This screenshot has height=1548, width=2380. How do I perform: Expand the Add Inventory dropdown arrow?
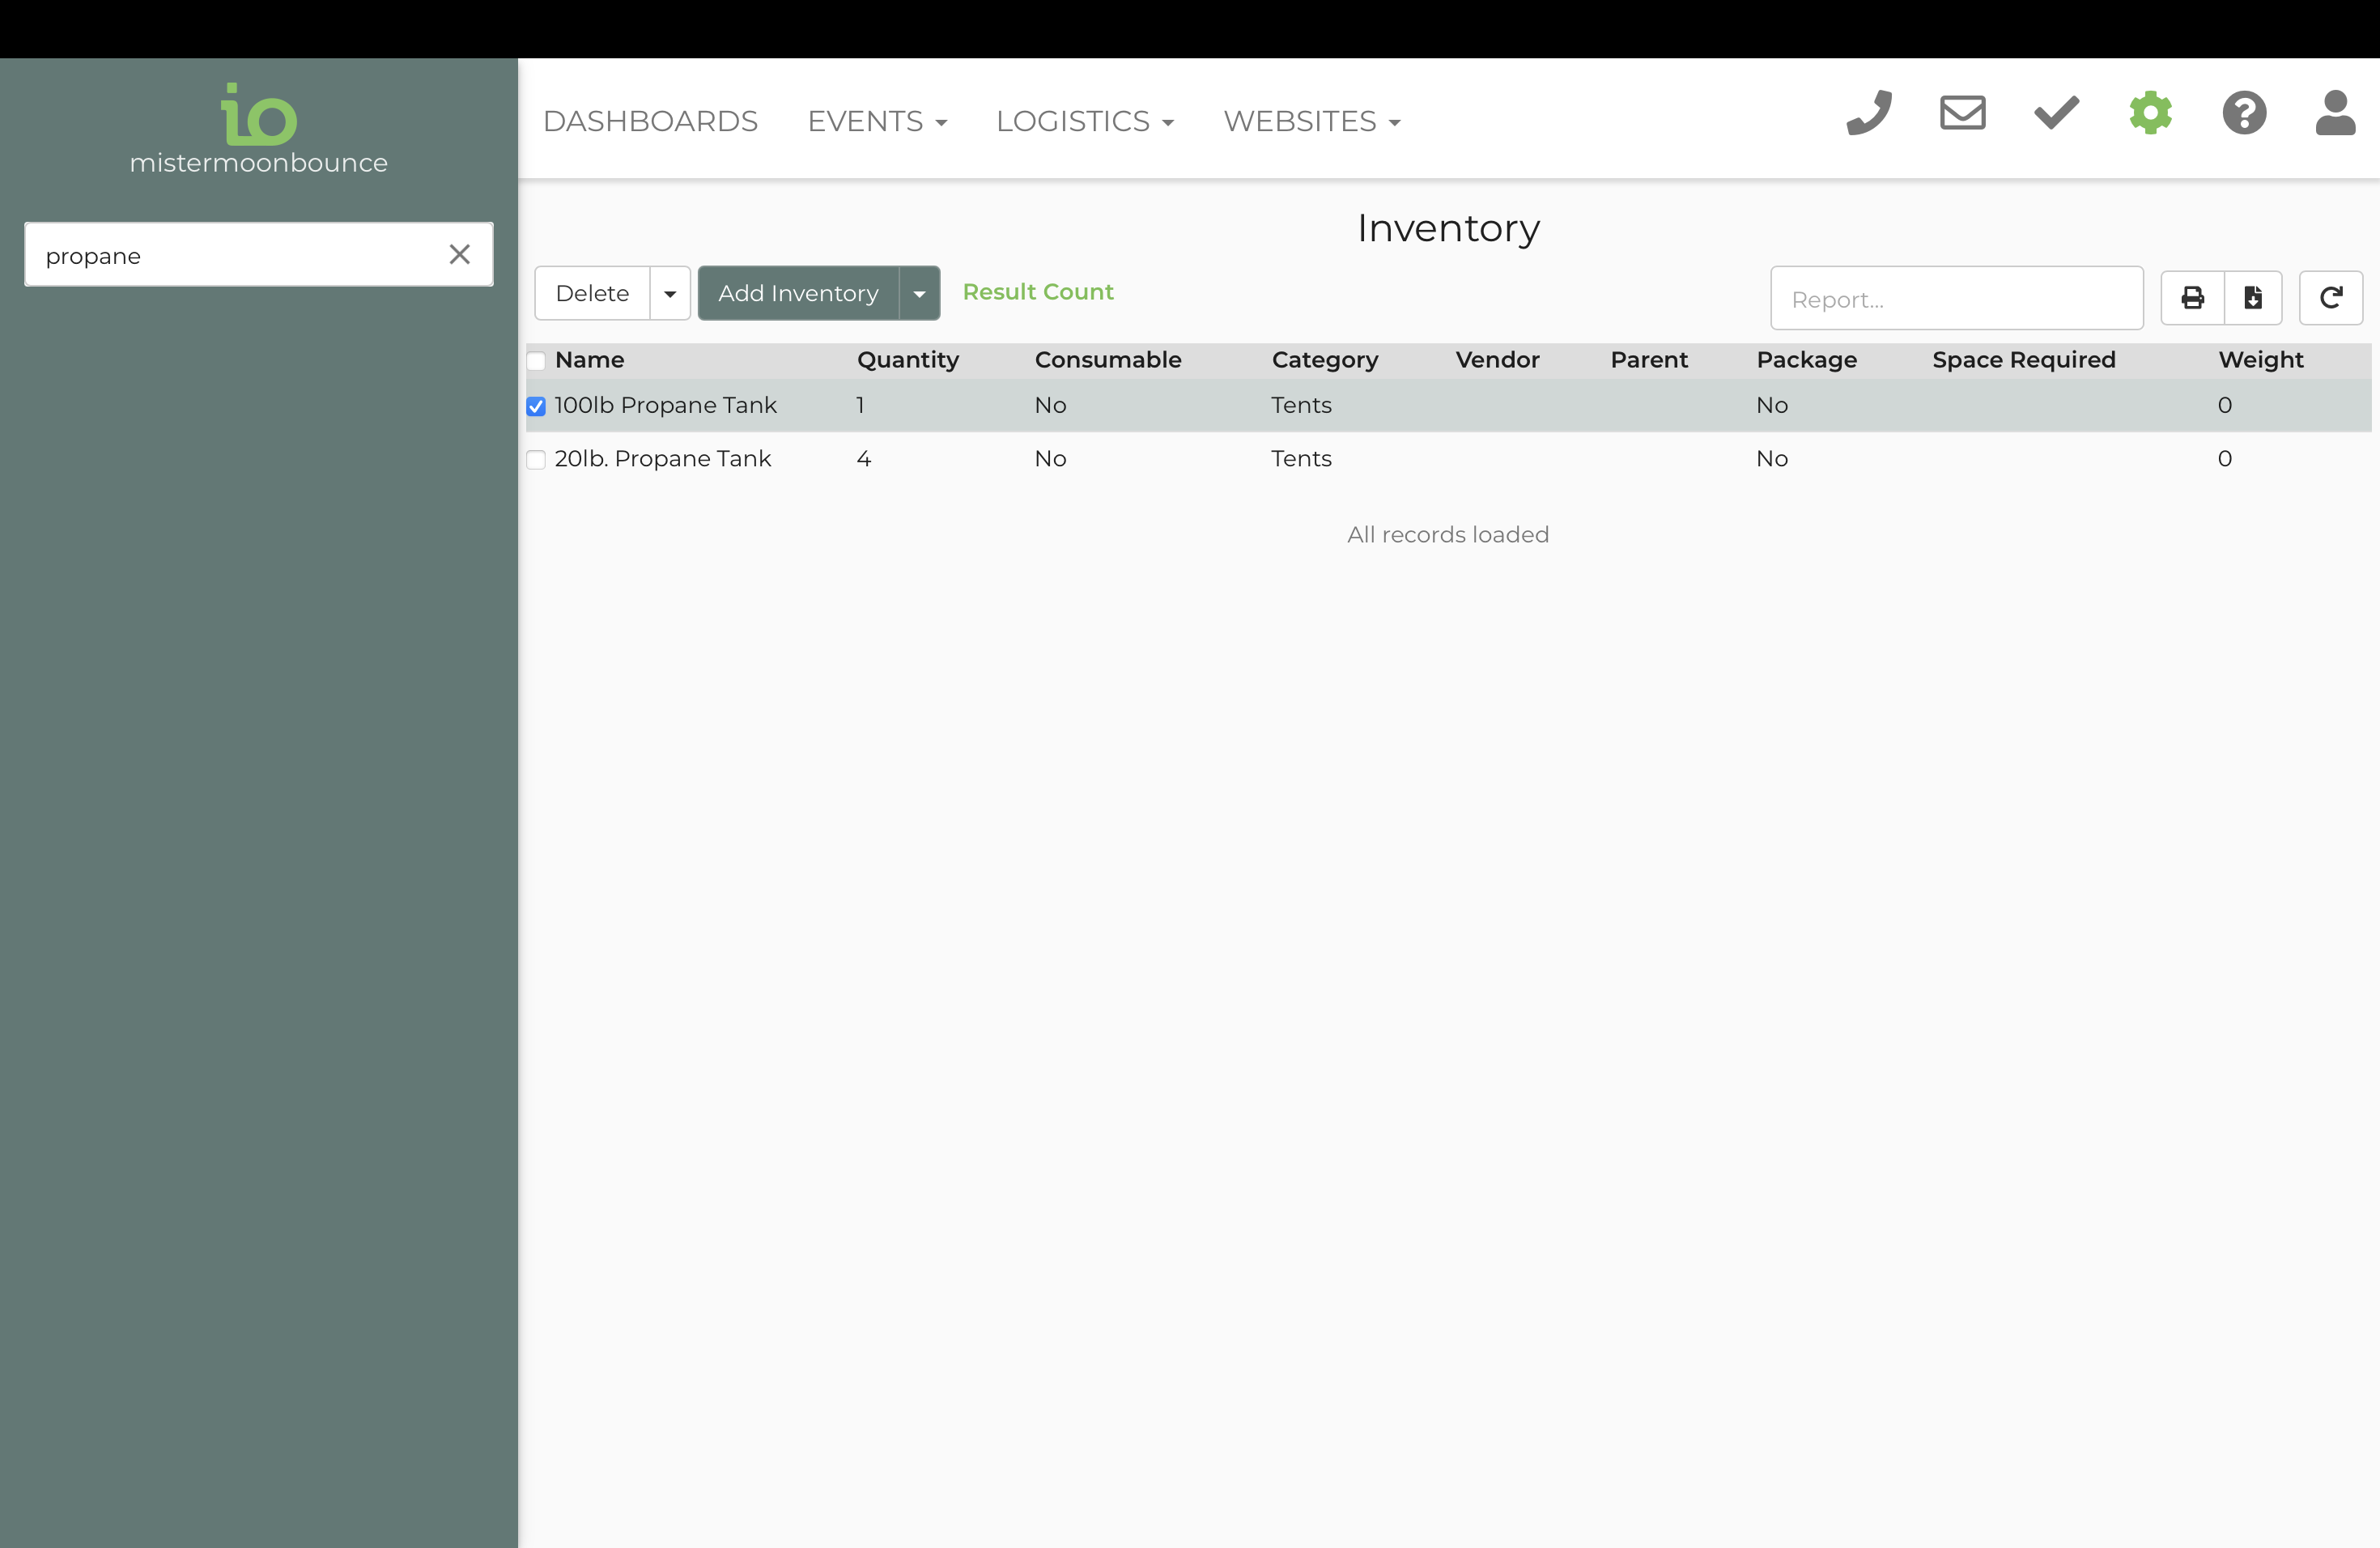tap(919, 294)
